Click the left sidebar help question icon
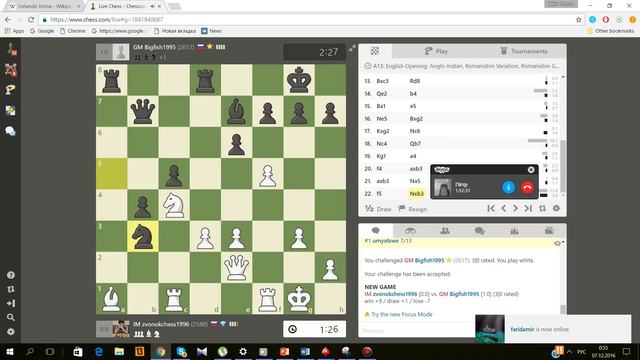 point(11,275)
